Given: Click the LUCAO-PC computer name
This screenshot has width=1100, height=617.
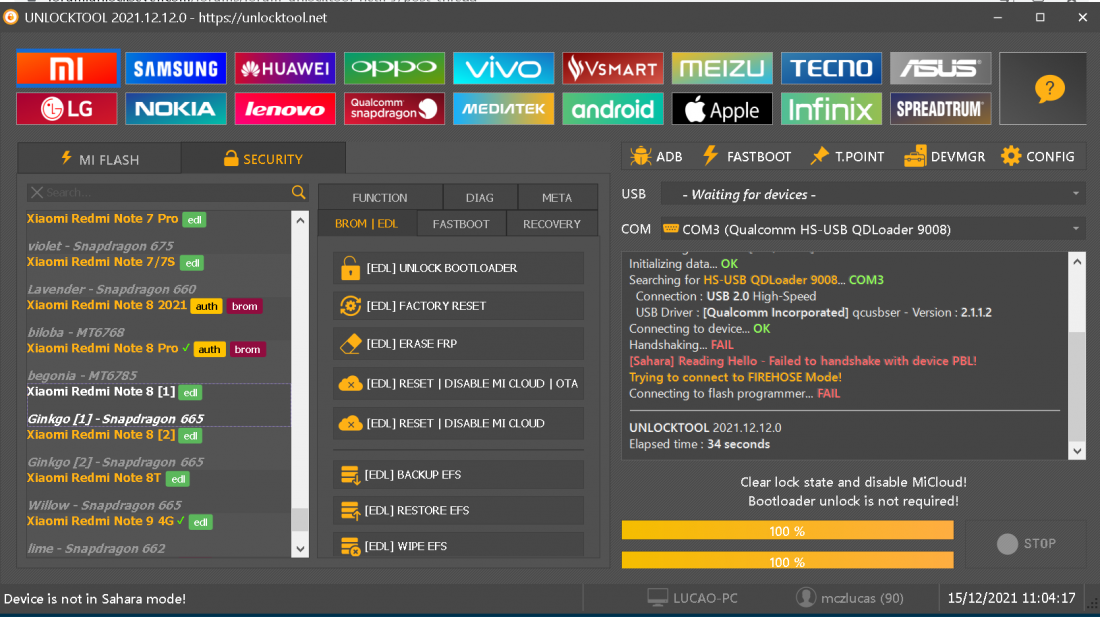Looking at the screenshot, I should (692, 598).
